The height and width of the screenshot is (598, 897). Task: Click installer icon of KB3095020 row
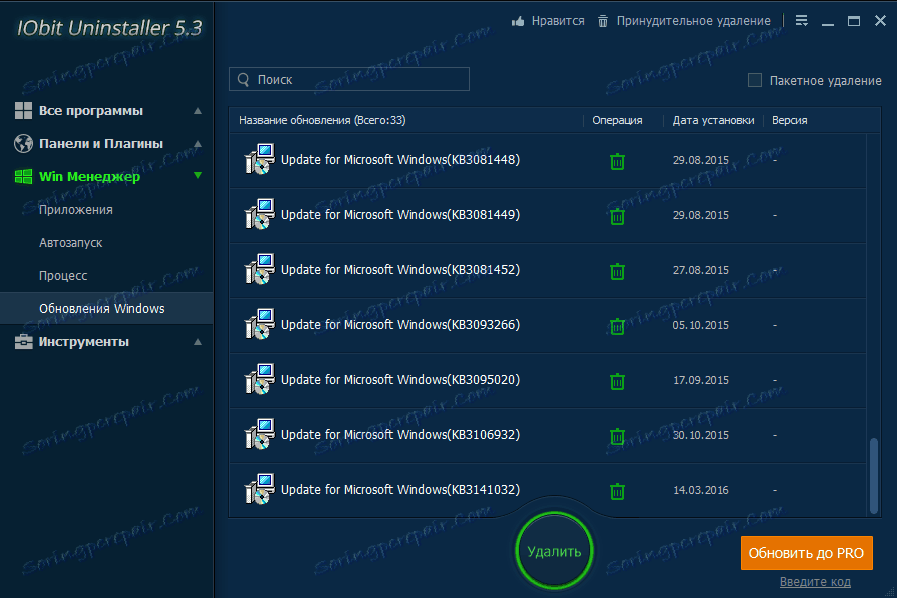pyautogui.click(x=260, y=379)
